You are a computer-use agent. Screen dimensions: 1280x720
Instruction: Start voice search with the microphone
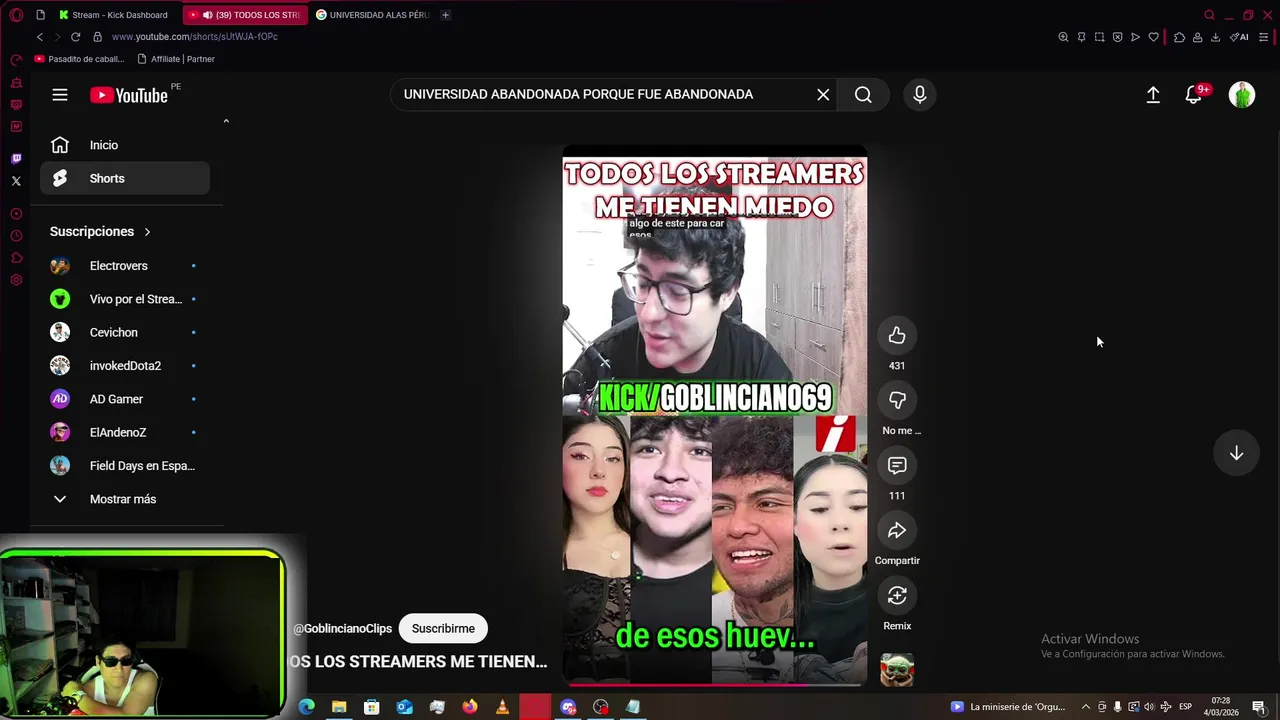tap(920, 95)
